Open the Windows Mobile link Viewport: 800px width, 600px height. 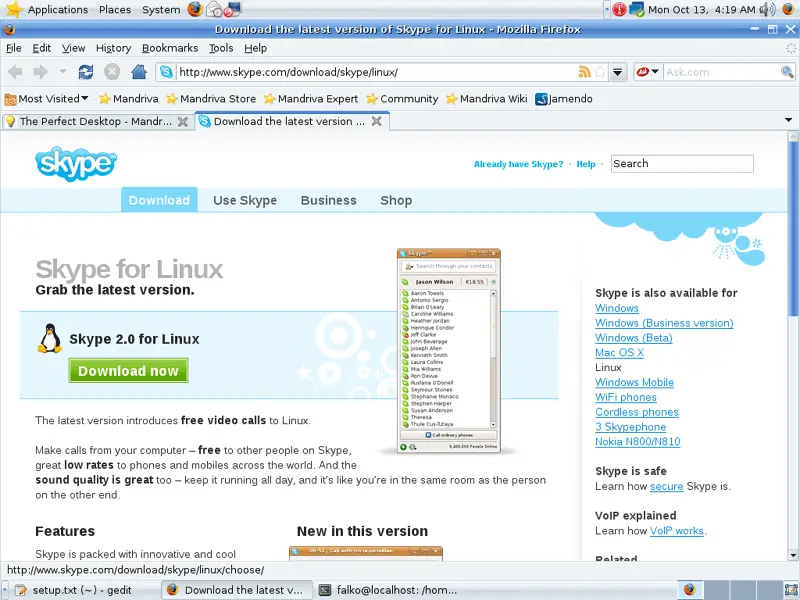[634, 382]
